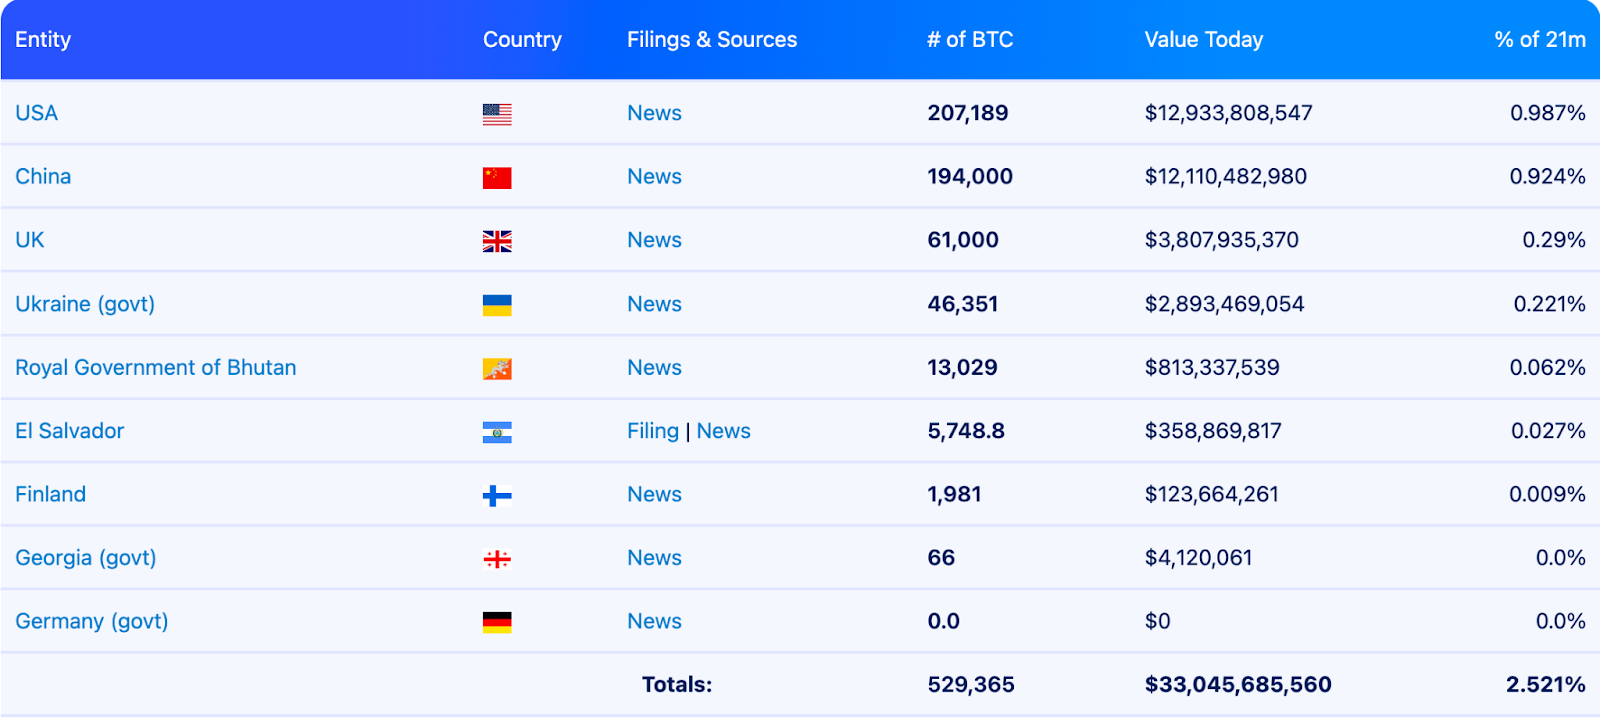Screen dimensions: 1600x718
Task: Click the Georgia flag icon
Action: 497,559
